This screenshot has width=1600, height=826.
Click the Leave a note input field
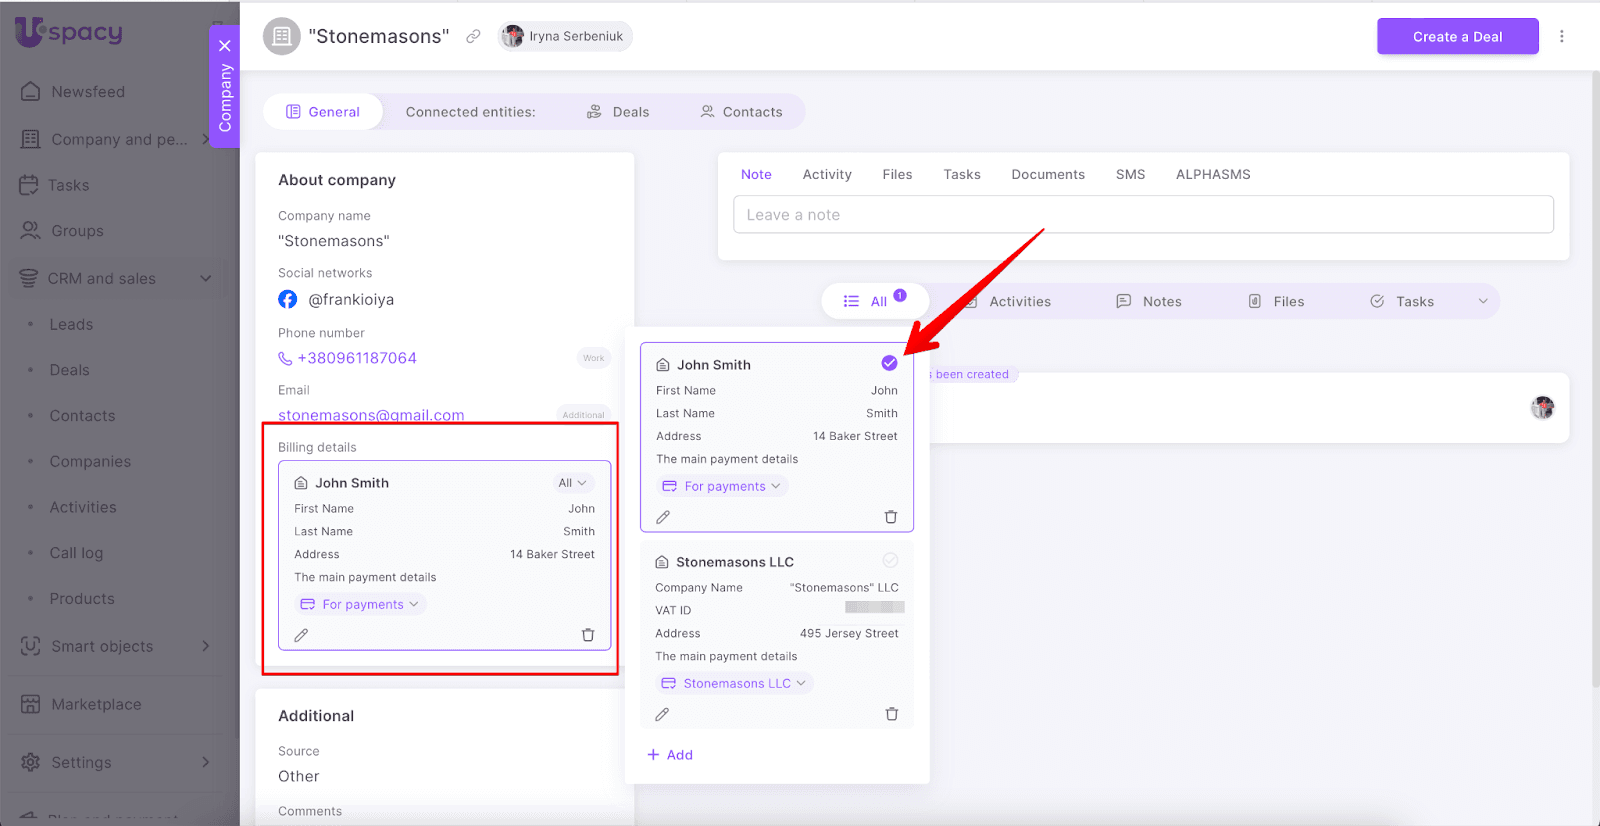pyautogui.click(x=1142, y=215)
